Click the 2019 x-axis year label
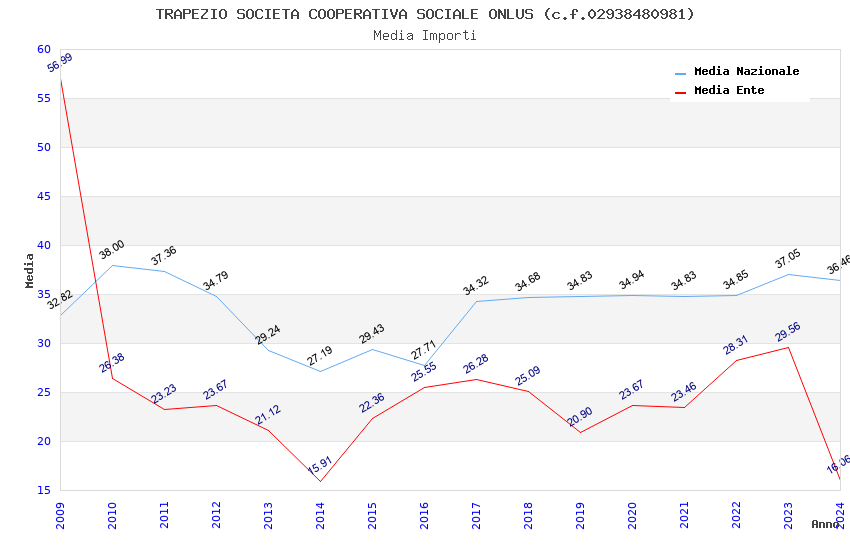Screen dimensions: 850x550 580,515
